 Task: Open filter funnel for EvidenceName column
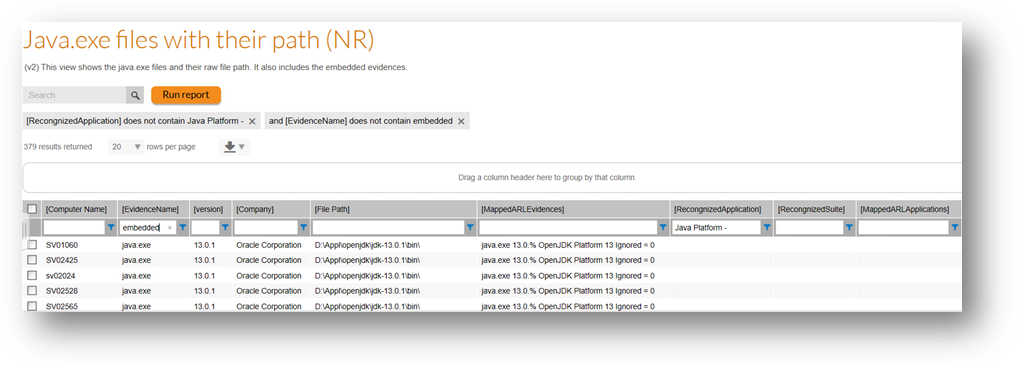pos(183,228)
